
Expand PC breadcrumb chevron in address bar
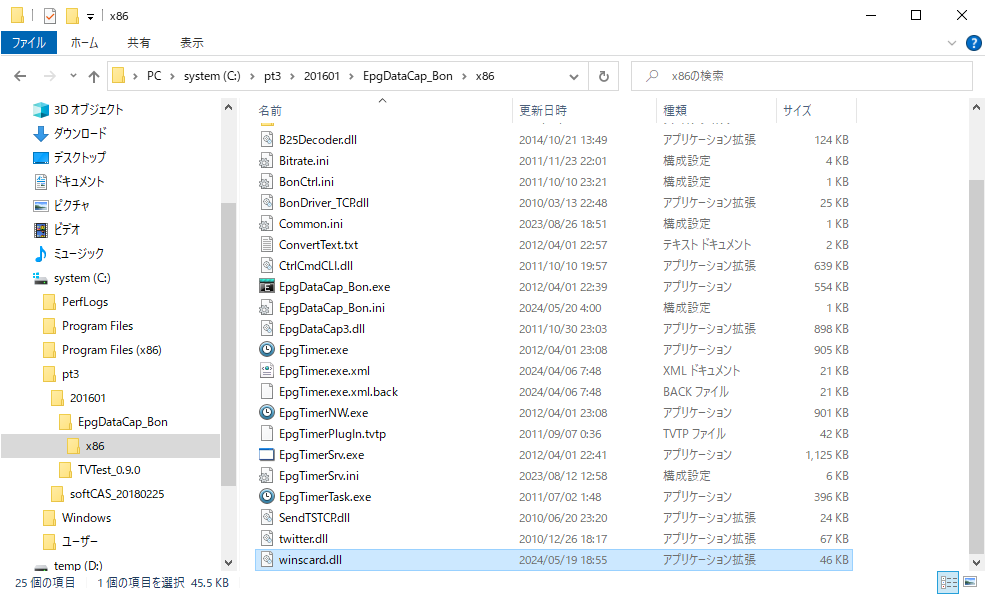(x=172, y=76)
